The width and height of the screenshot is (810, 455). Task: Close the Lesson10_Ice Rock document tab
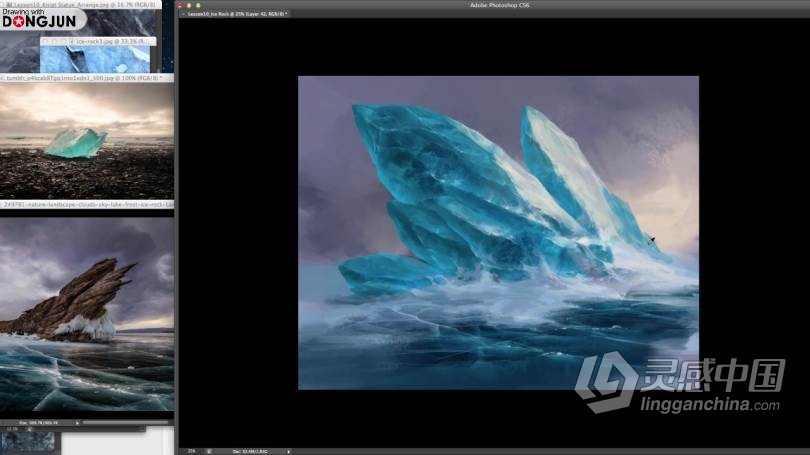pos(183,14)
